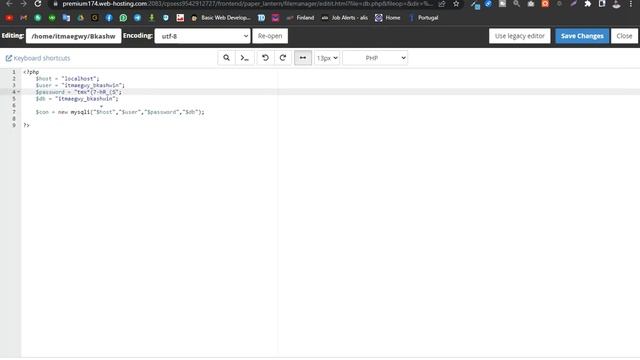Click the <?php opening tag line

(x=31, y=72)
